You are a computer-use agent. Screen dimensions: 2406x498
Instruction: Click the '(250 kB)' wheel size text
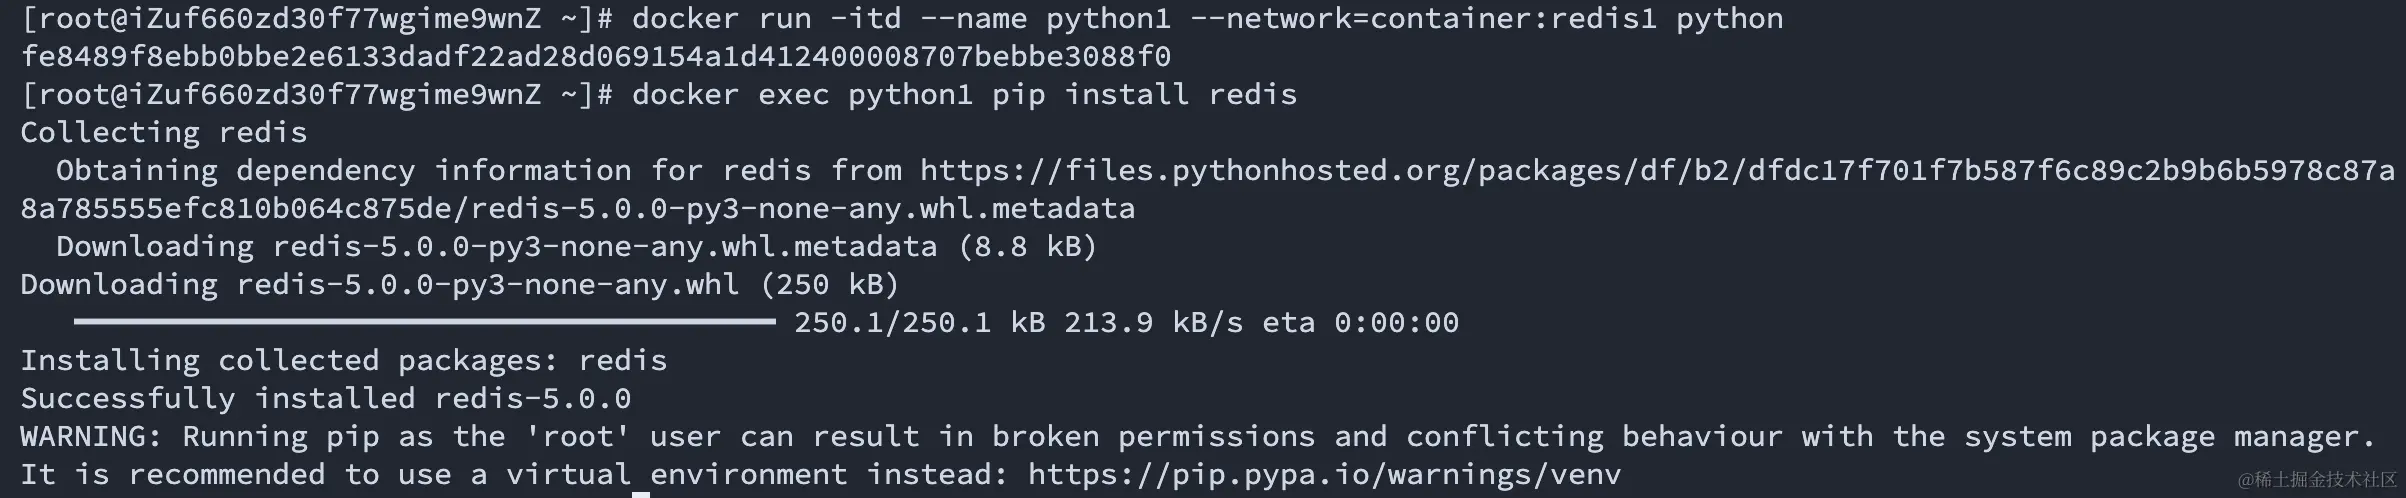(x=829, y=285)
